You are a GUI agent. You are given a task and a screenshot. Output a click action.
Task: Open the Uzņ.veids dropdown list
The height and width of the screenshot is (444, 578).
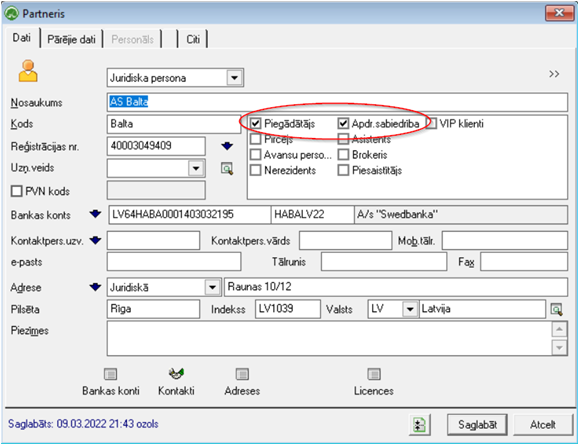196,169
